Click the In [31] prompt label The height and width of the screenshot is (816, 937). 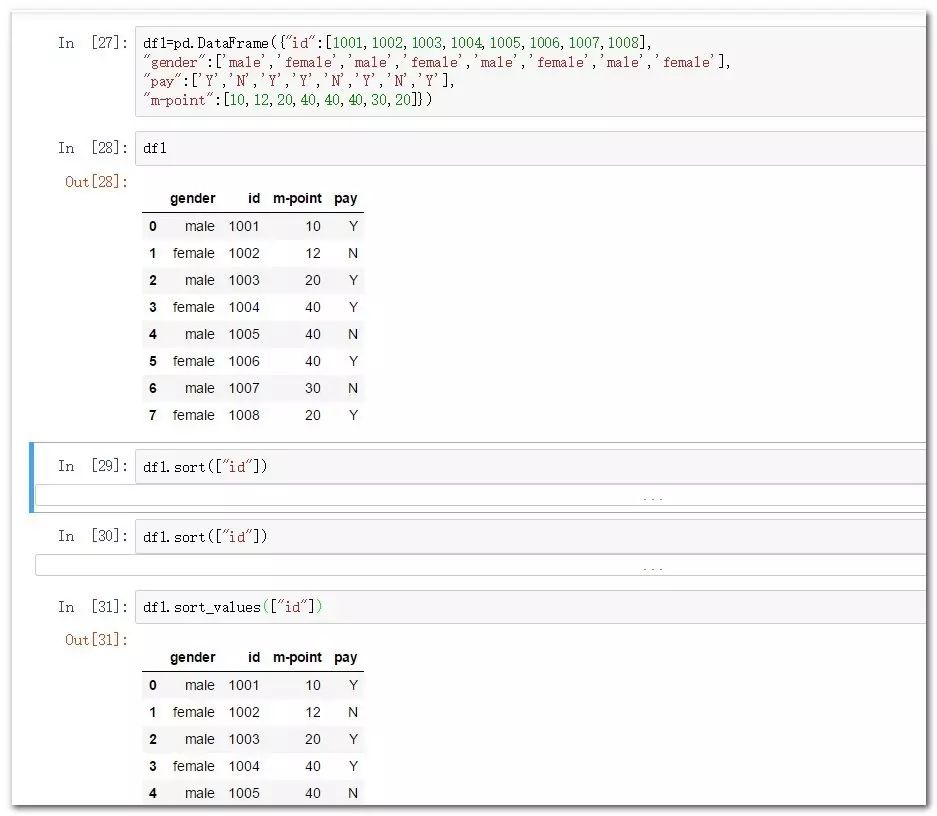point(93,607)
